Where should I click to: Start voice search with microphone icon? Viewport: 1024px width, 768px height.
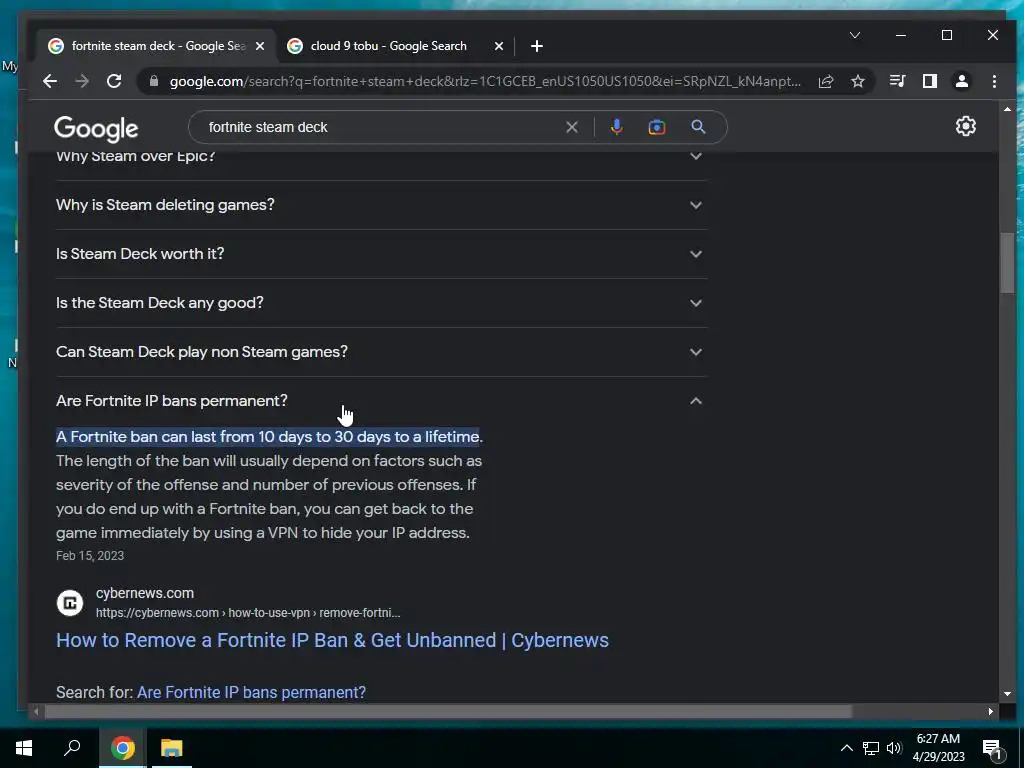pyautogui.click(x=616, y=127)
